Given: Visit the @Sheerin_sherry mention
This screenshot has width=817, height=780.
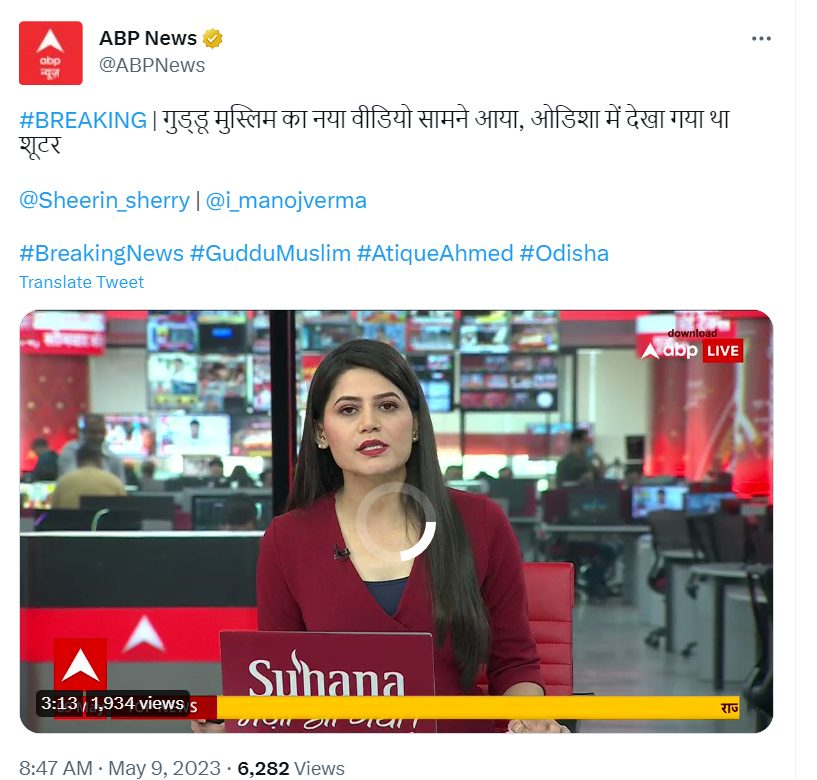Looking at the screenshot, I should pos(104,201).
